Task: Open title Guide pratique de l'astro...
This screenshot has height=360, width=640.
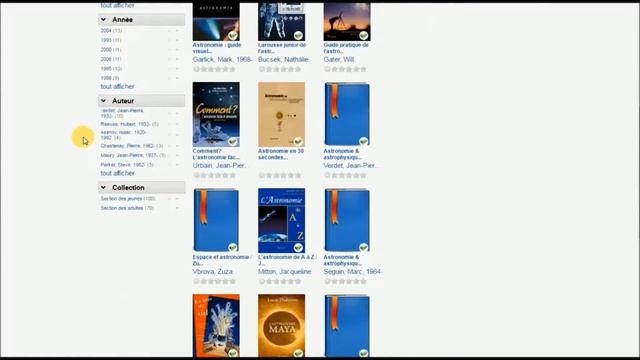Action: tap(346, 48)
